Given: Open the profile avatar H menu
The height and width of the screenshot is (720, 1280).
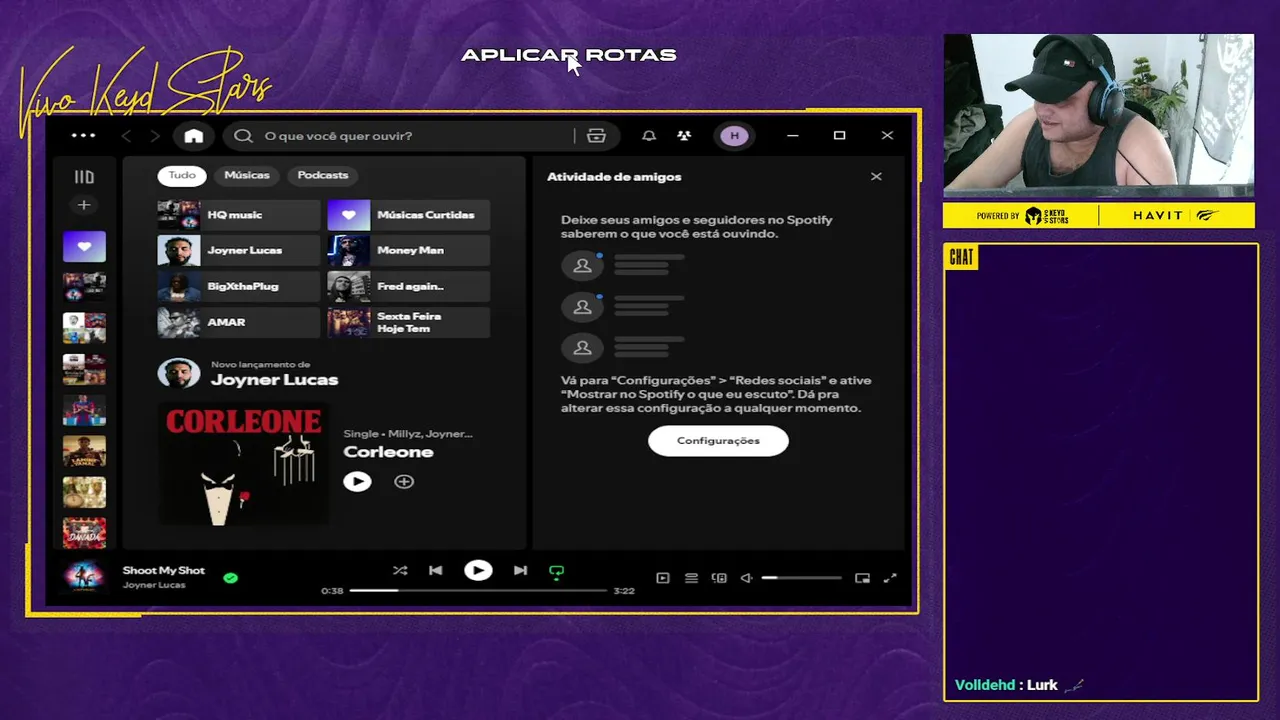Looking at the screenshot, I should [x=734, y=136].
